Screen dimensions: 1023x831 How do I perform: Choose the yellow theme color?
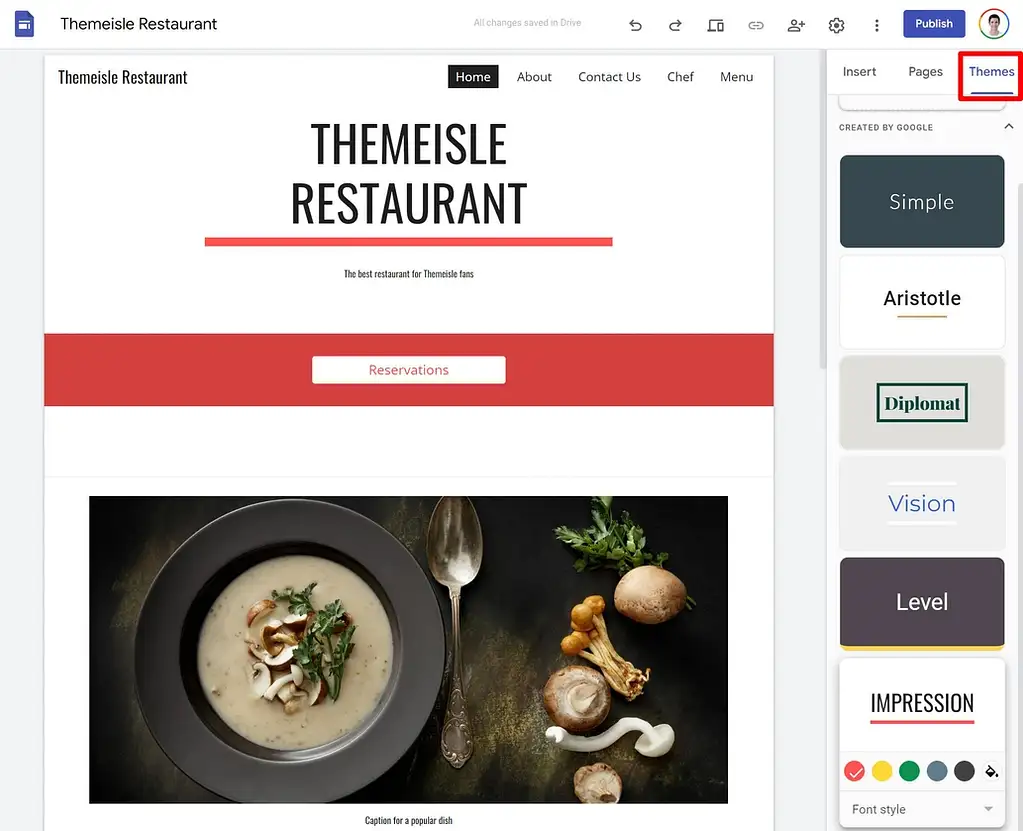882,771
